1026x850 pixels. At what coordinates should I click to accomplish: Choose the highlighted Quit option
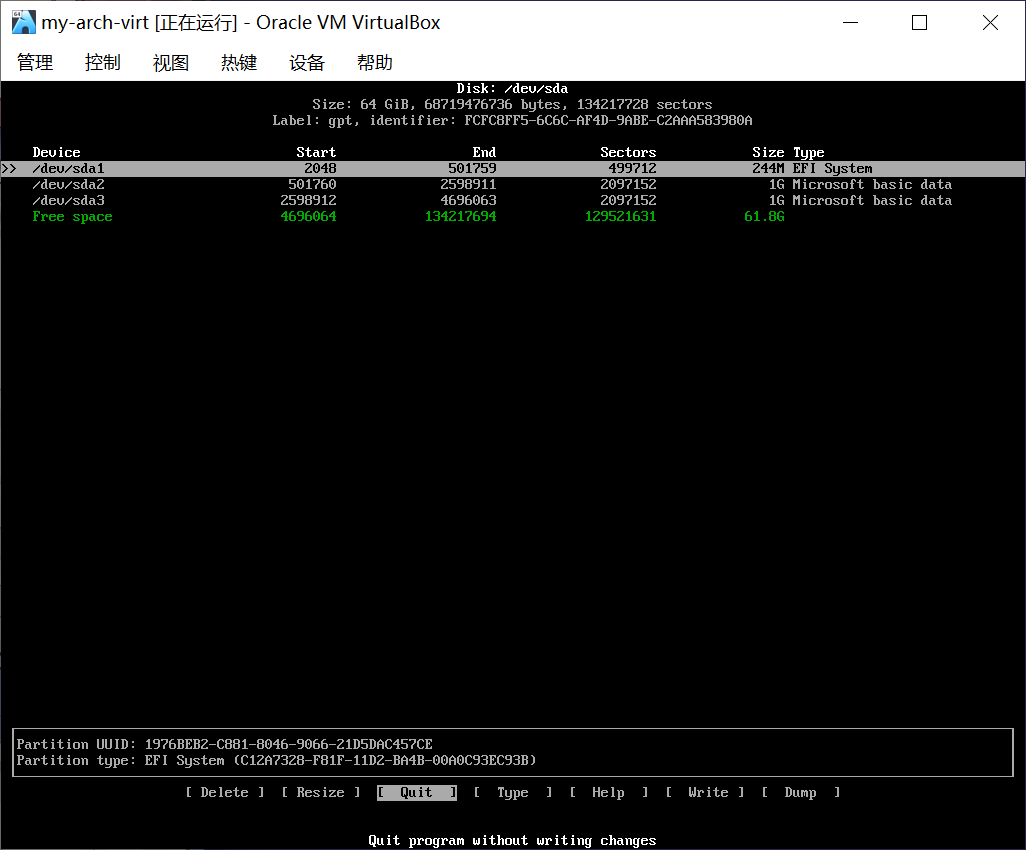tap(417, 792)
